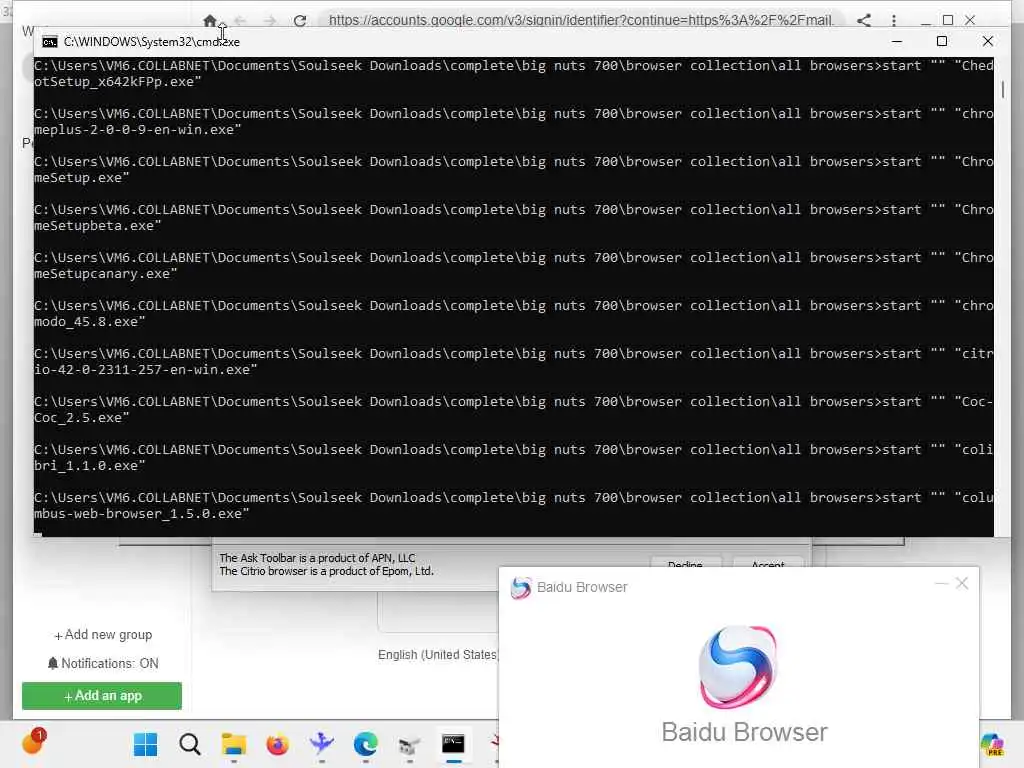The width and height of the screenshot is (1024, 768).
Task: Click the chromodo_45.8.exe command line
Action: pyautogui.click(x=514, y=313)
